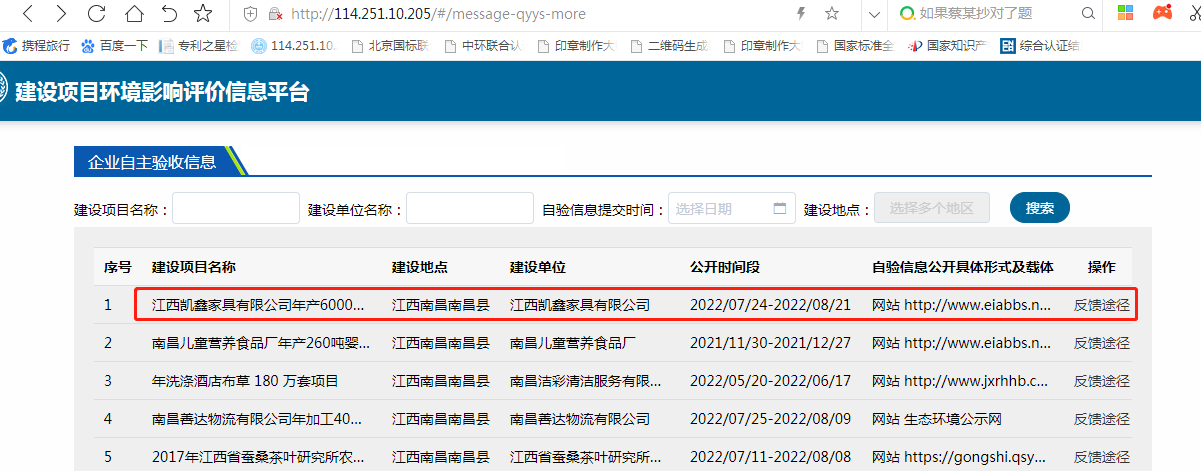Image resolution: width=1201 pixels, height=471 pixels.
Task: Click the 自验信息公开具体形式及载体 column header
Action: tap(963, 268)
